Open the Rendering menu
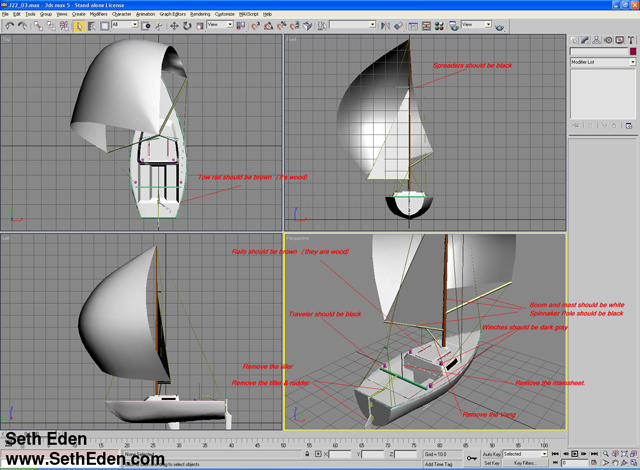The width and height of the screenshot is (640, 470). pyautogui.click(x=199, y=14)
